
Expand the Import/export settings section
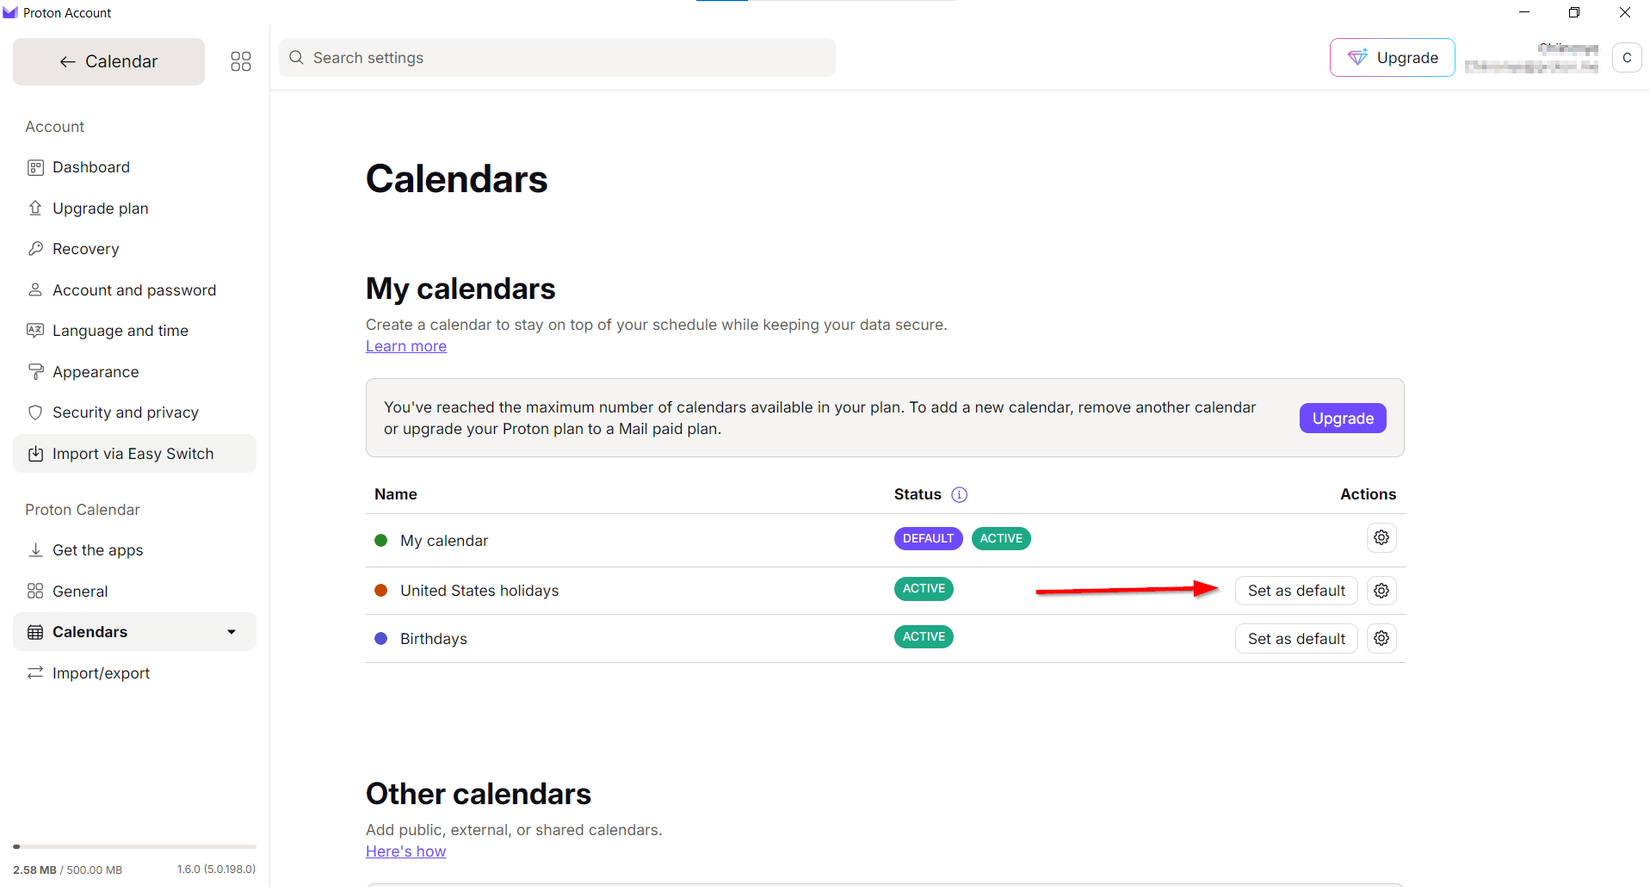[100, 673]
